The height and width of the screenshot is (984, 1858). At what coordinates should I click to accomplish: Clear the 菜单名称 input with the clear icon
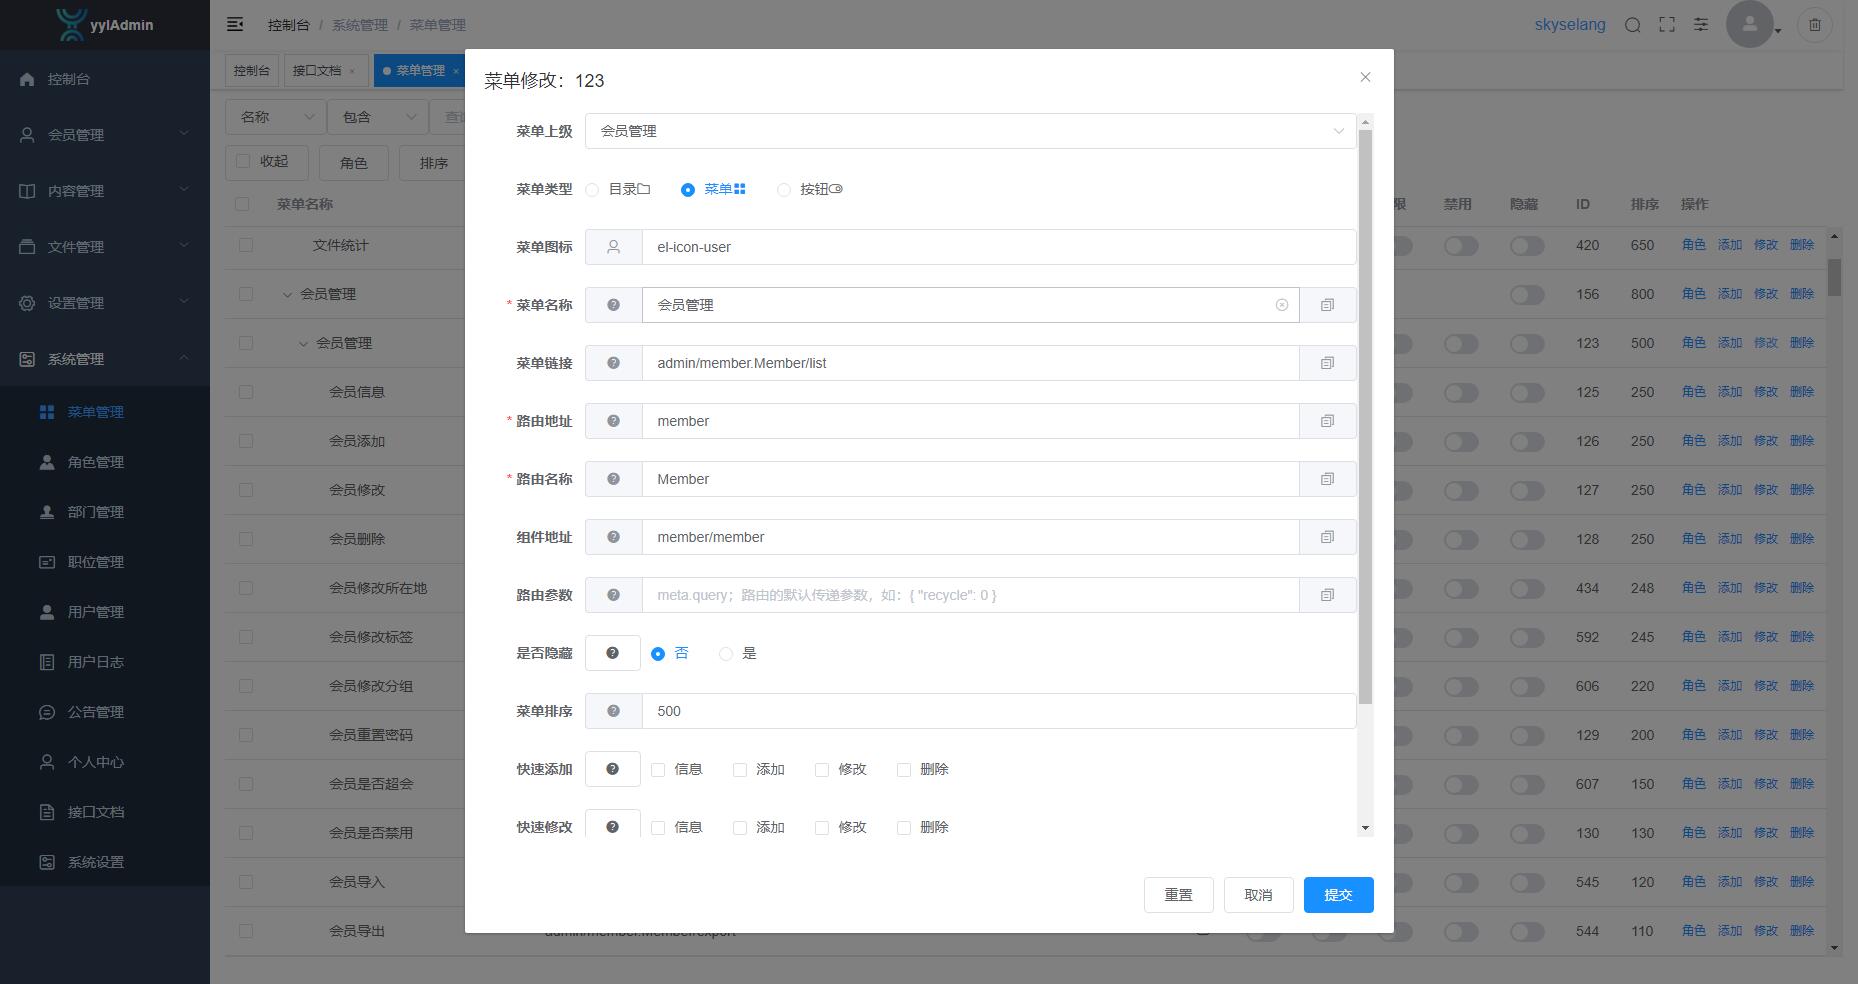point(1281,305)
